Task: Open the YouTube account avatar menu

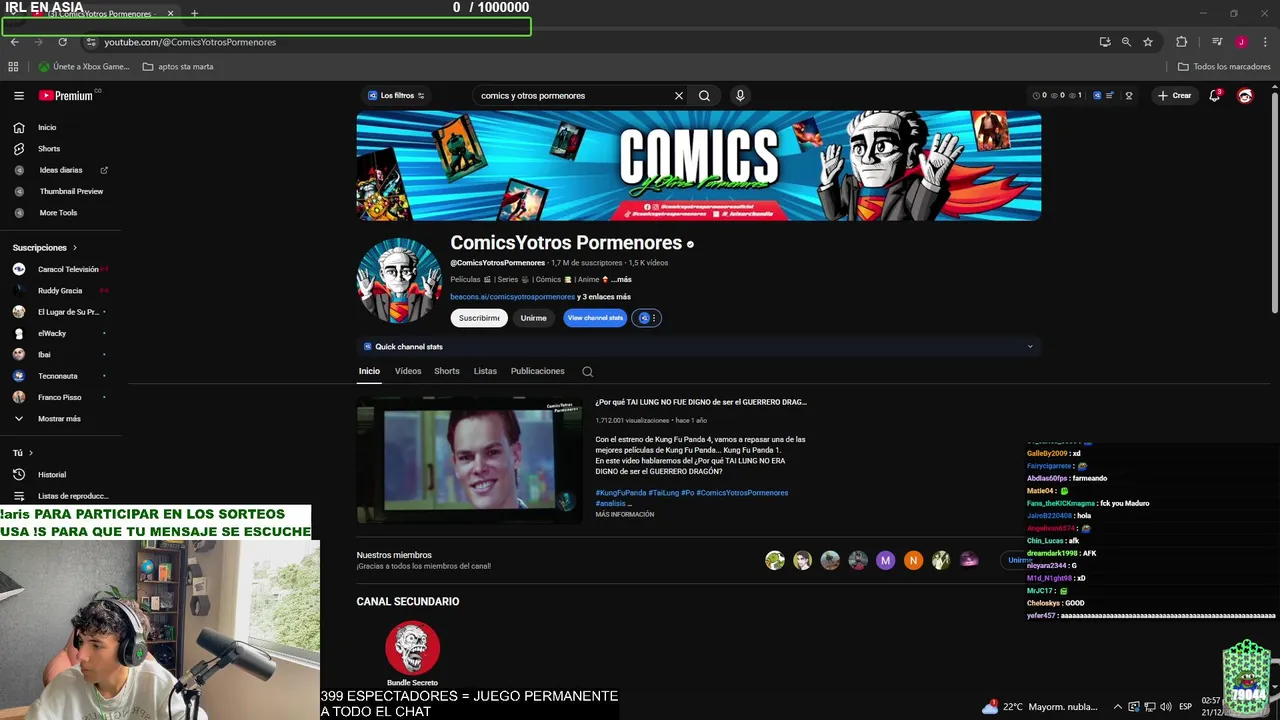Action: [x=1245, y=96]
